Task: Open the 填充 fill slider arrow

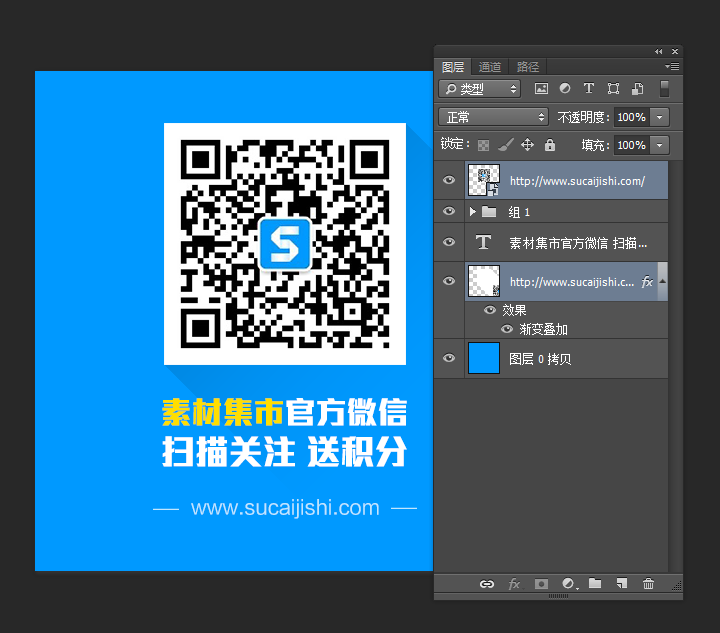Action: (x=659, y=146)
